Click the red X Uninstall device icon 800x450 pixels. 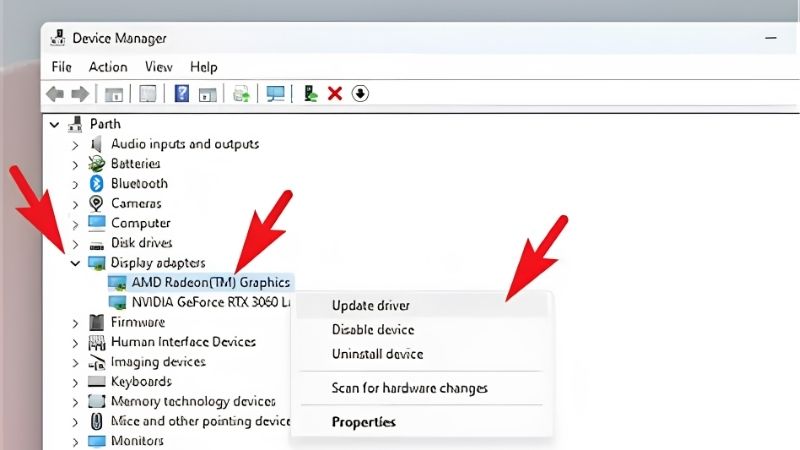(335, 93)
